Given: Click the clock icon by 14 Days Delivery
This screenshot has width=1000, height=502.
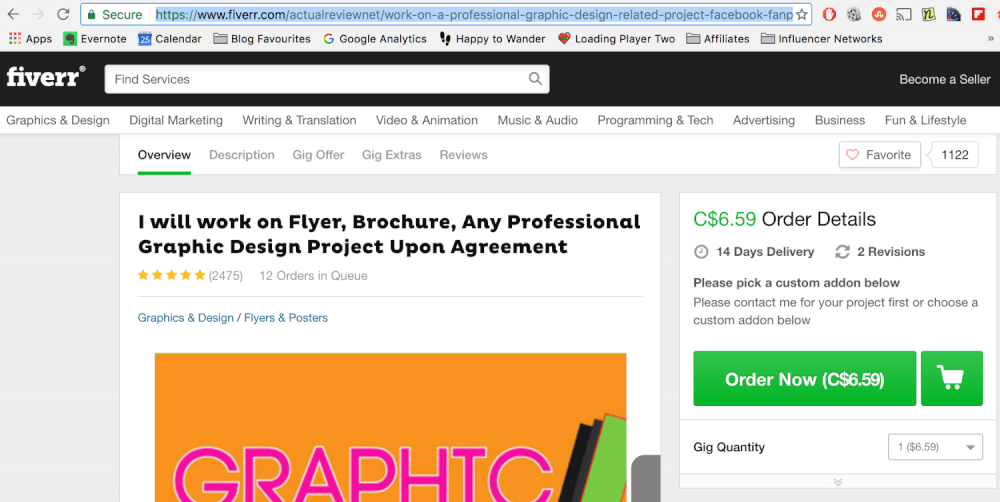Looking at the screenshot, I should tap(701, 252).
